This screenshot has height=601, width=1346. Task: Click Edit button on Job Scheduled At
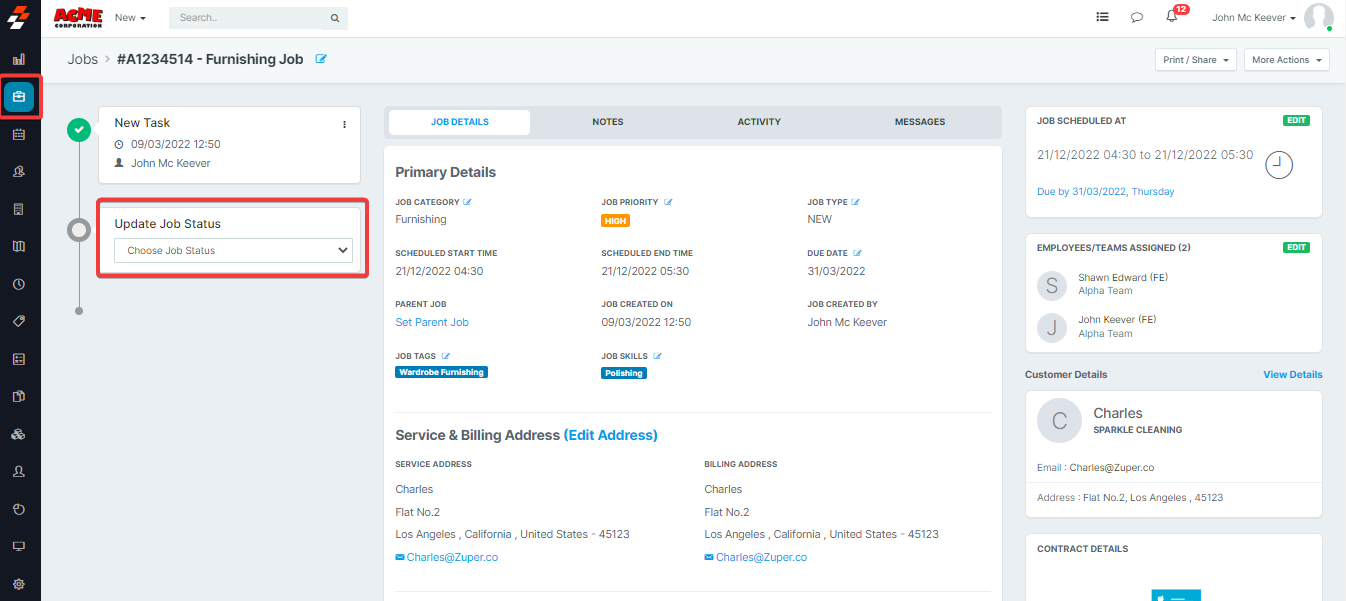pos(1296,120)
